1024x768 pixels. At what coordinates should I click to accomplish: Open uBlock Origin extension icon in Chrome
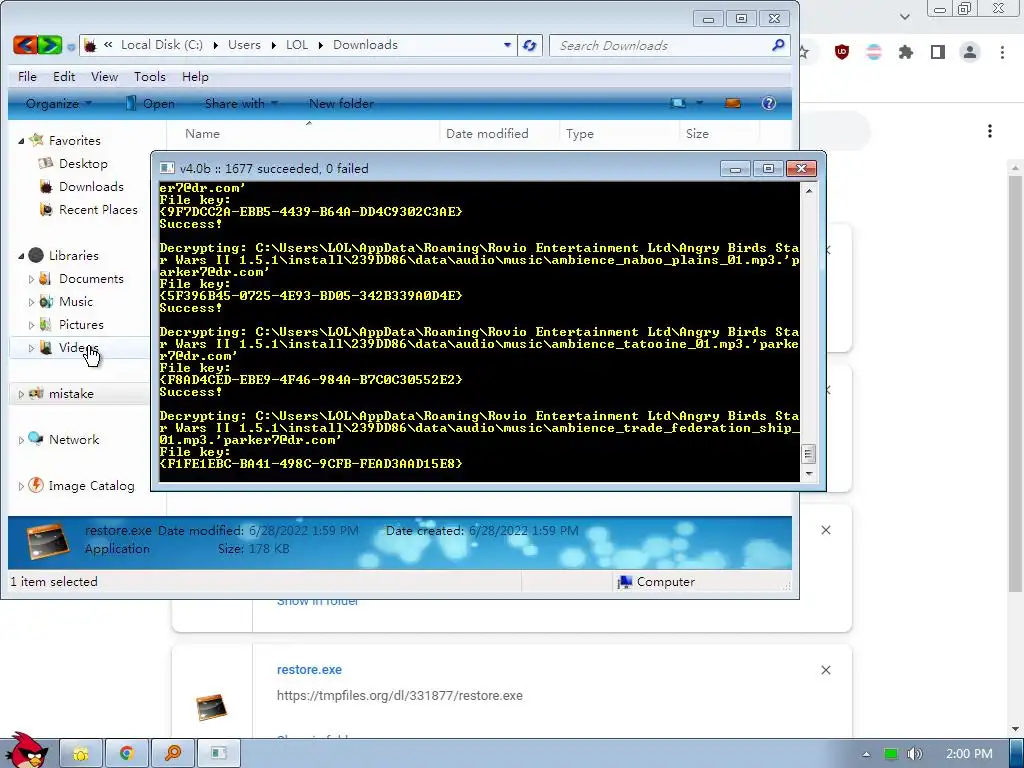[842, 52]
